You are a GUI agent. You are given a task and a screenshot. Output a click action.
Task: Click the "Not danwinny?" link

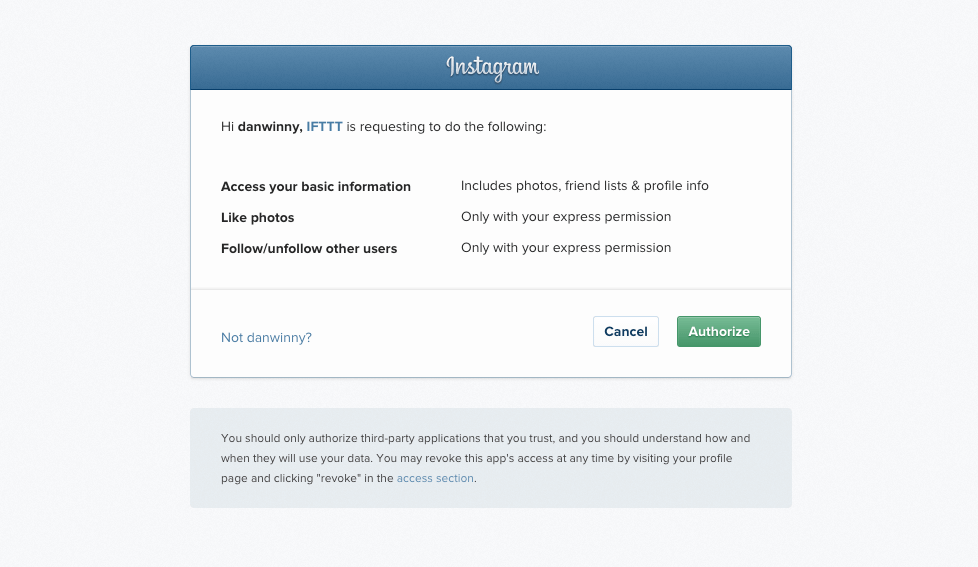point(266,337)
